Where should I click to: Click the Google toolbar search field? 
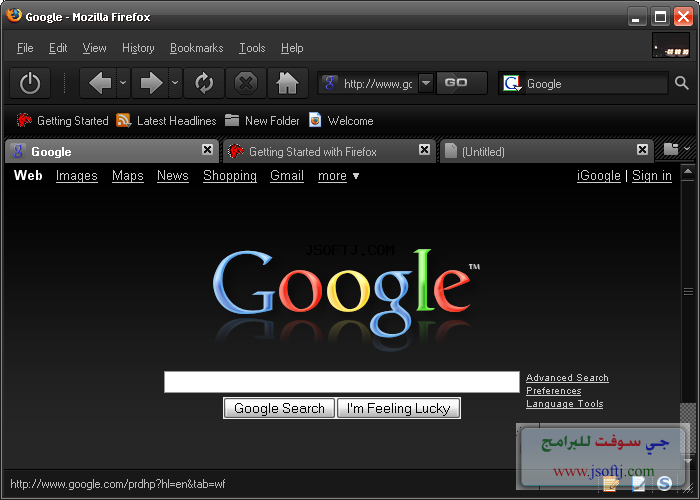pos(596,83)
